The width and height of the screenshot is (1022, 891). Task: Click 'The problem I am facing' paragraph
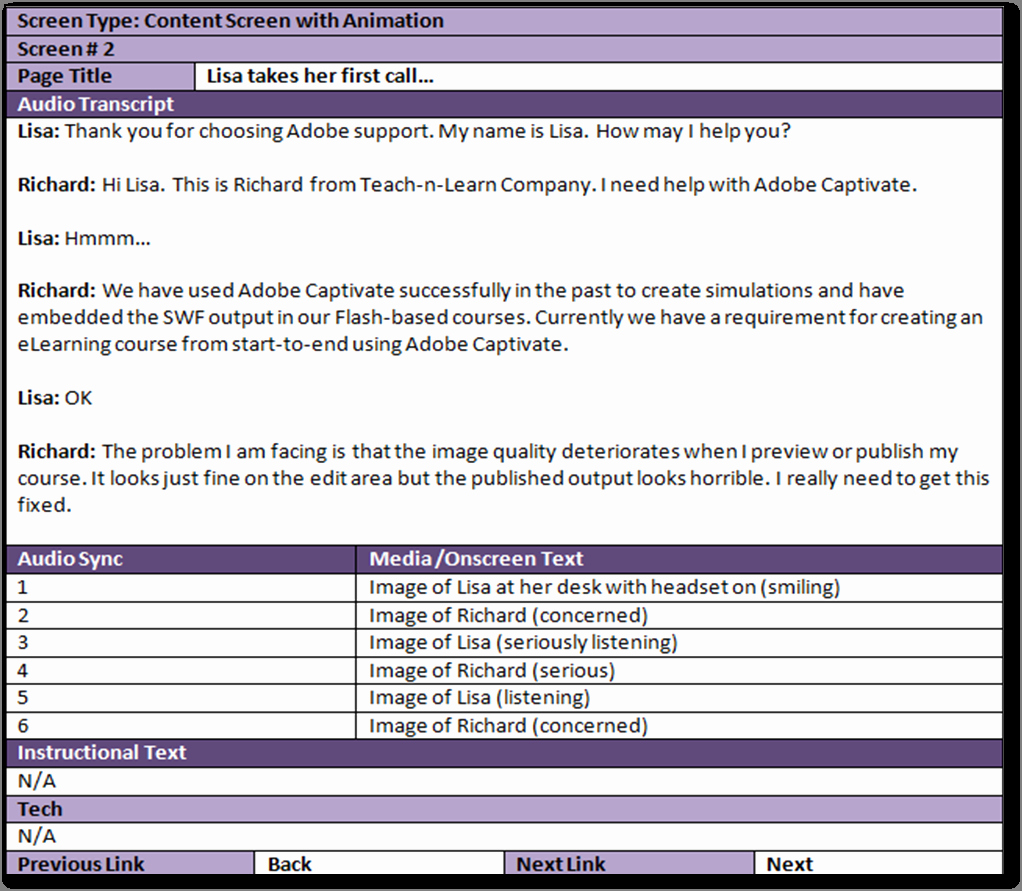pyautogui.click(x=503, y=478)
